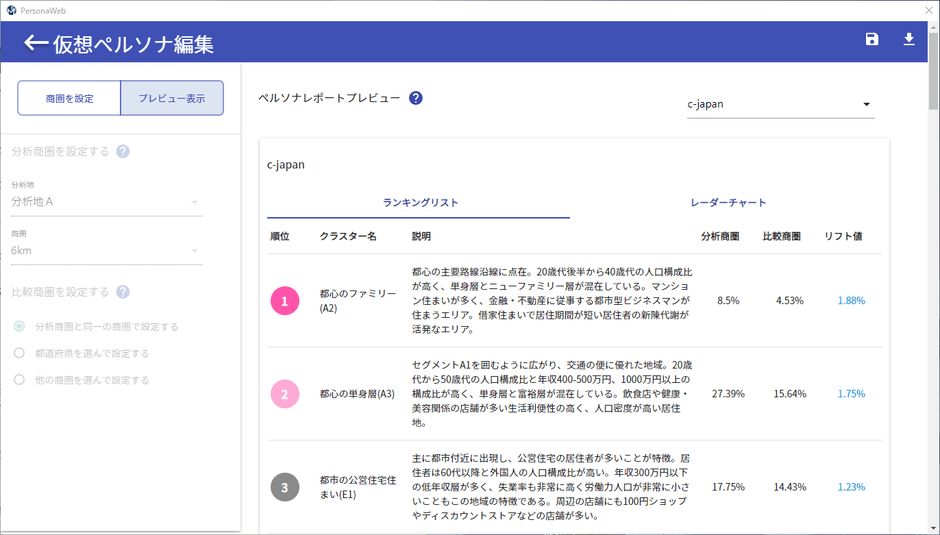
Task: Click the 8.5% analysis value
Action: (728, 300)
